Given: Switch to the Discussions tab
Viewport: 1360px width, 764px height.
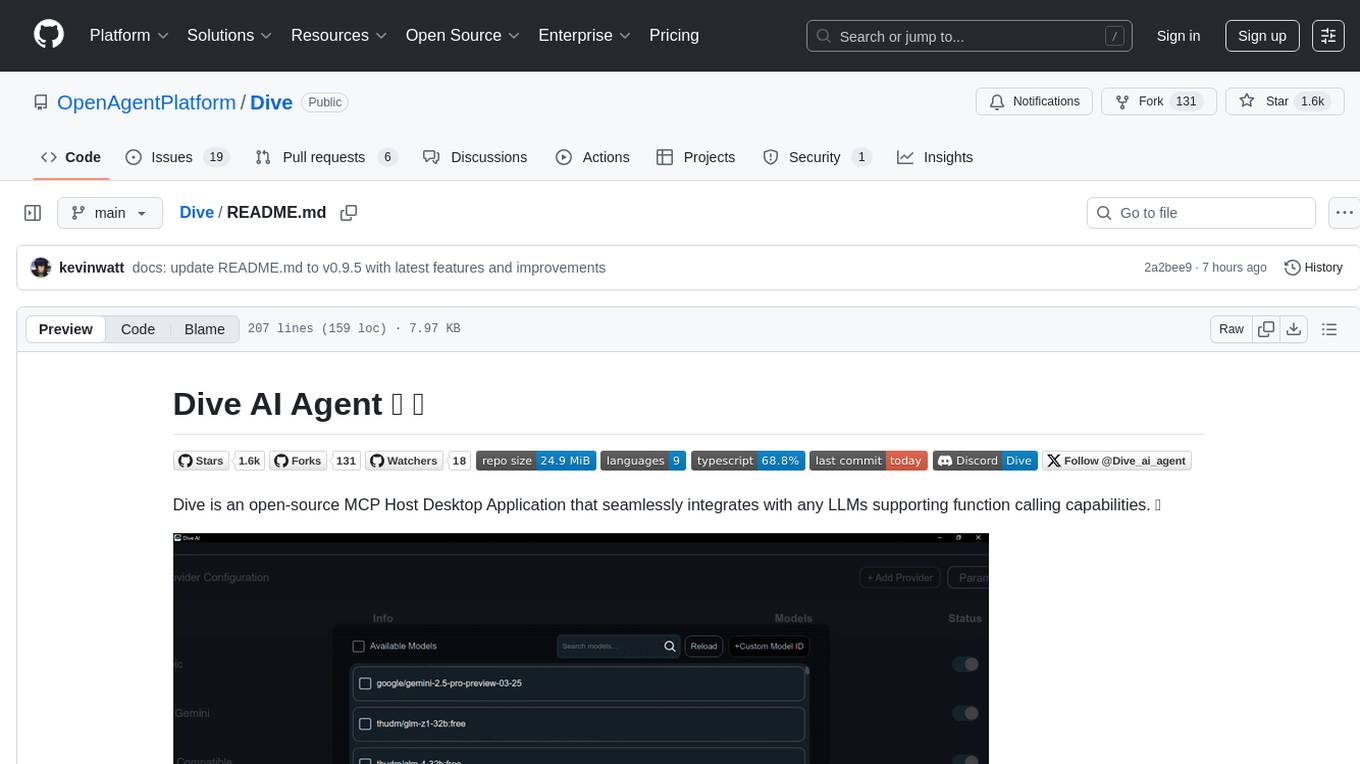Looking at the screenshot, I should 475,157.
